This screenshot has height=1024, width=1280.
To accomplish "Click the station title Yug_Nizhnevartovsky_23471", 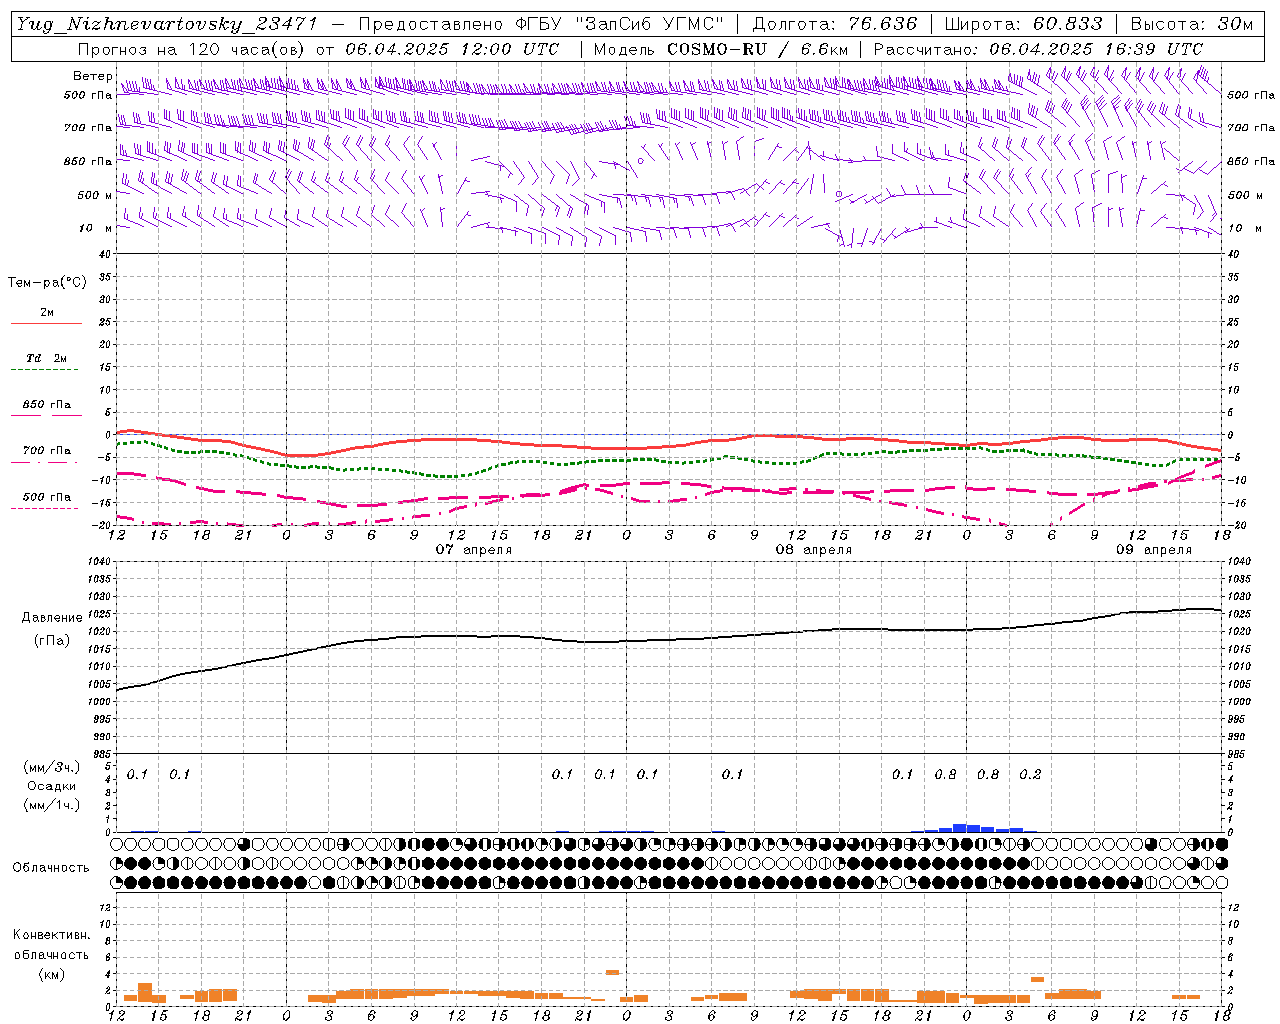I will [166, 24].
